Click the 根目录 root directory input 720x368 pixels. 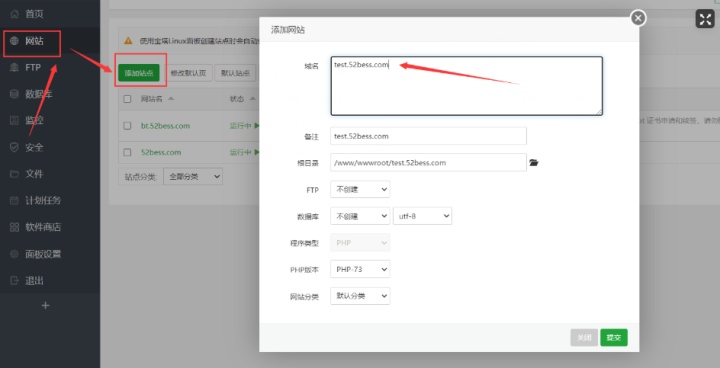pos(428,163)
